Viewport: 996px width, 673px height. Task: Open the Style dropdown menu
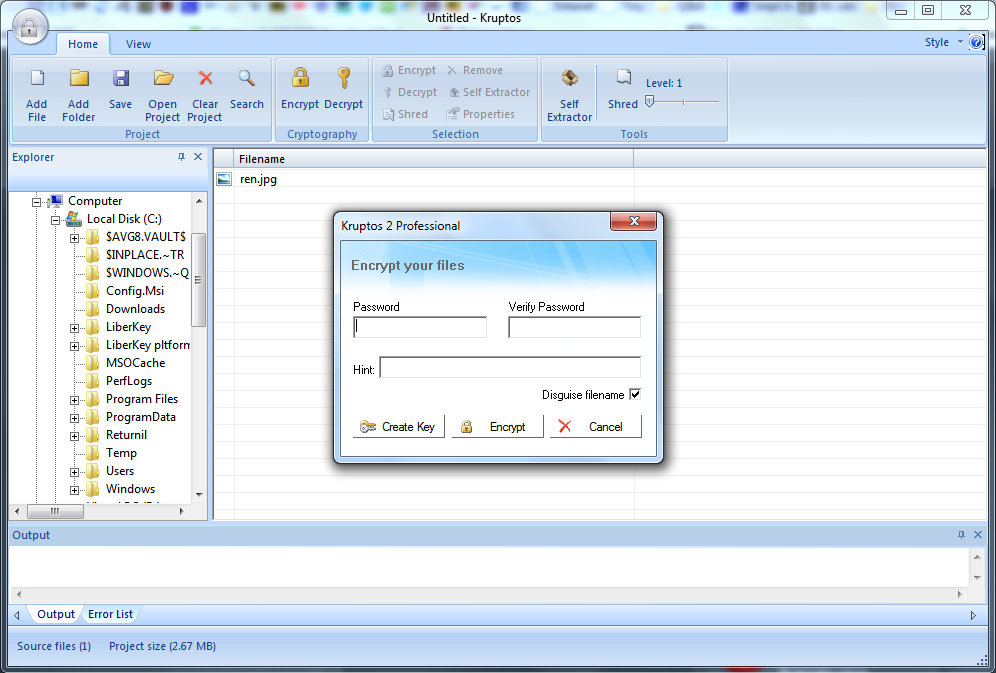coord(943,42)
